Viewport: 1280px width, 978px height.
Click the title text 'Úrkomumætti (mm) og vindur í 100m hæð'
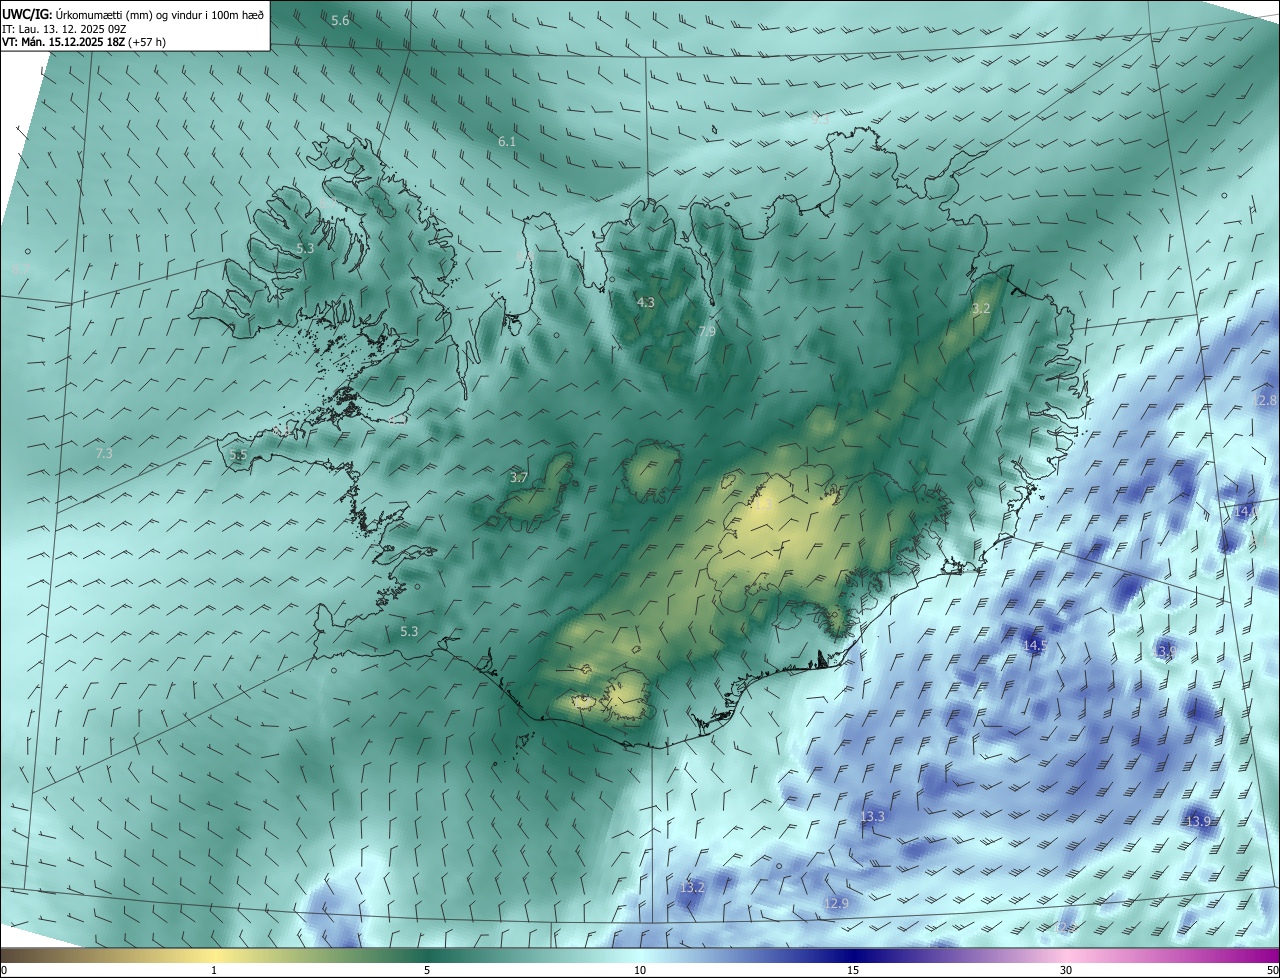161,13
